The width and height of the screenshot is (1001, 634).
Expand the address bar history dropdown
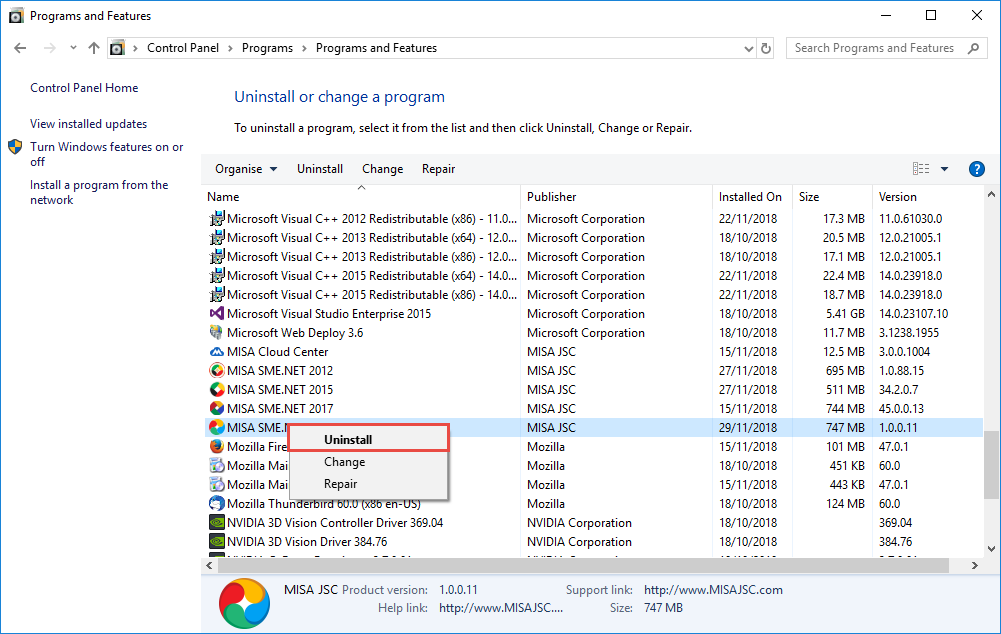[749, 49]
